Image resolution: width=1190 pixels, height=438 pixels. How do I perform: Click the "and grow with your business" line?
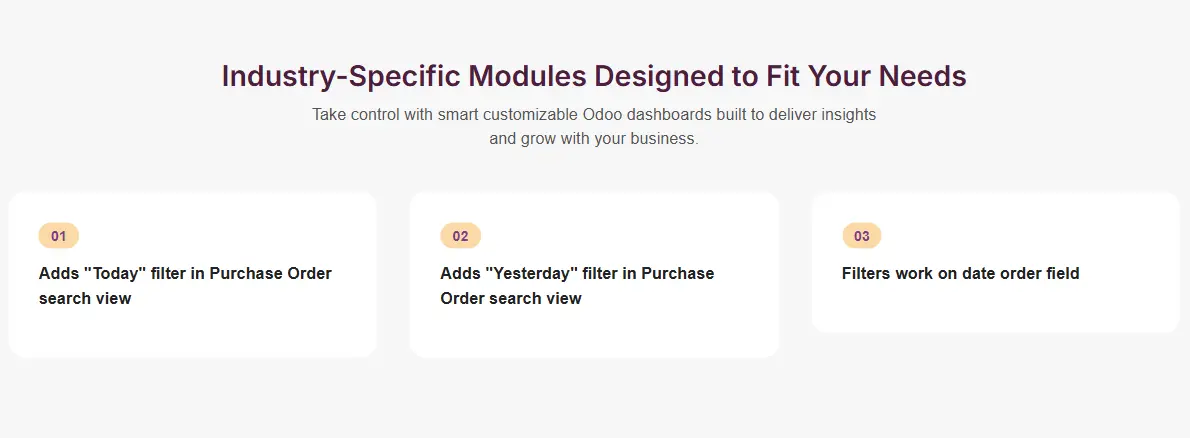click(594, 139)
